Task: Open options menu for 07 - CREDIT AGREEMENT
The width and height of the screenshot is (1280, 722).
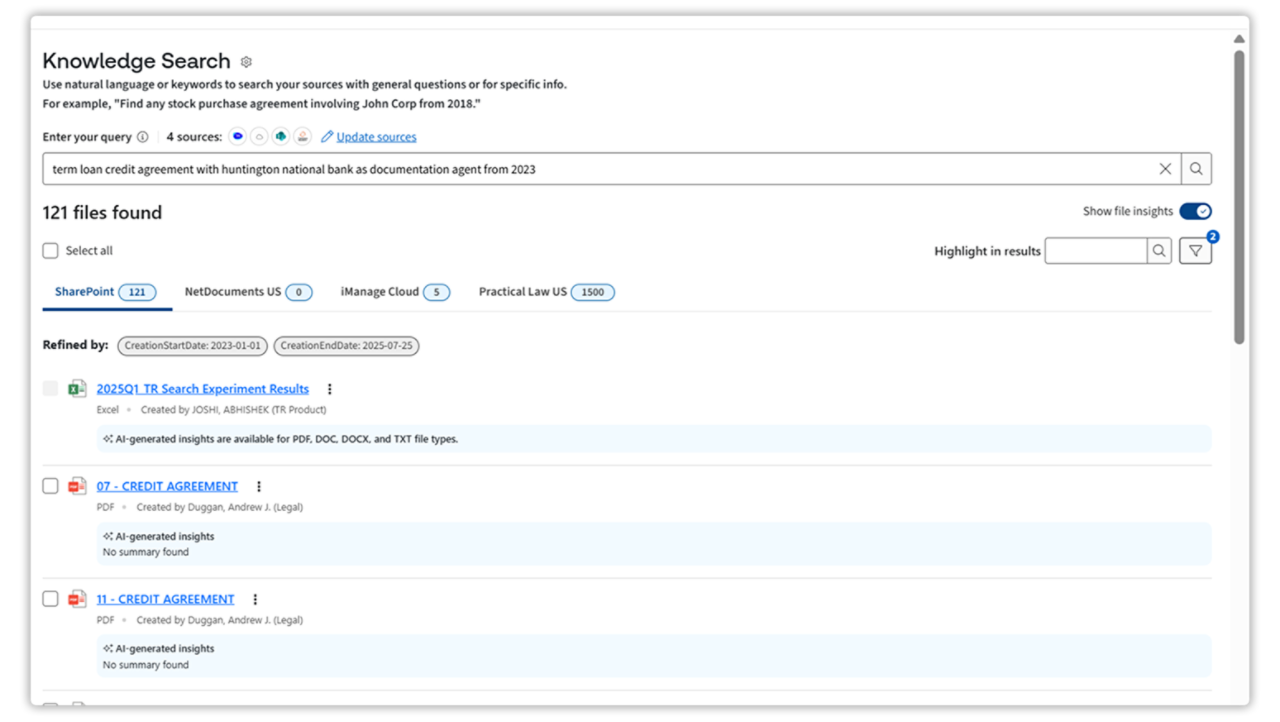Action: [x=259, y=486]
